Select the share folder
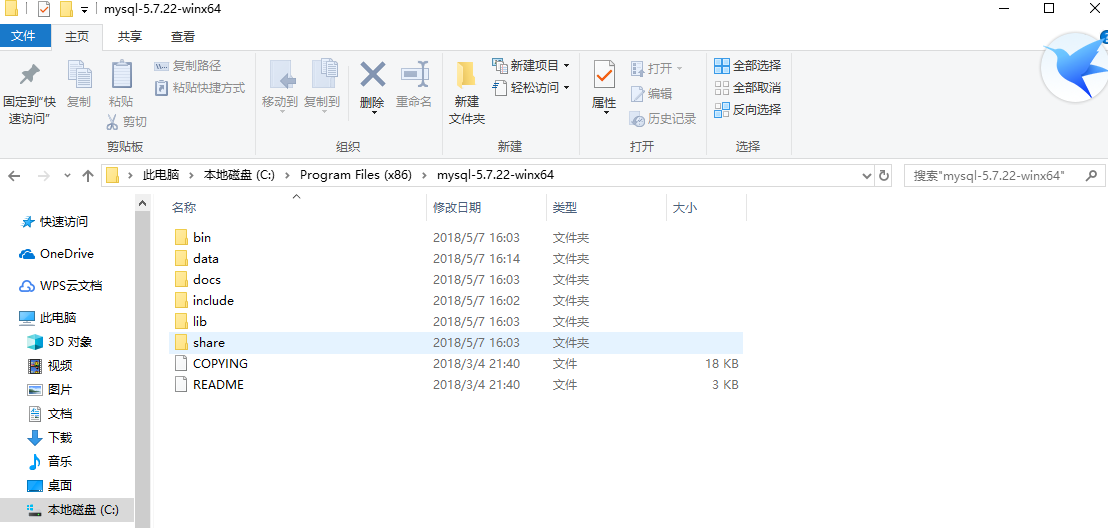This screenshot has height=528, width=1108. point(456,343)
